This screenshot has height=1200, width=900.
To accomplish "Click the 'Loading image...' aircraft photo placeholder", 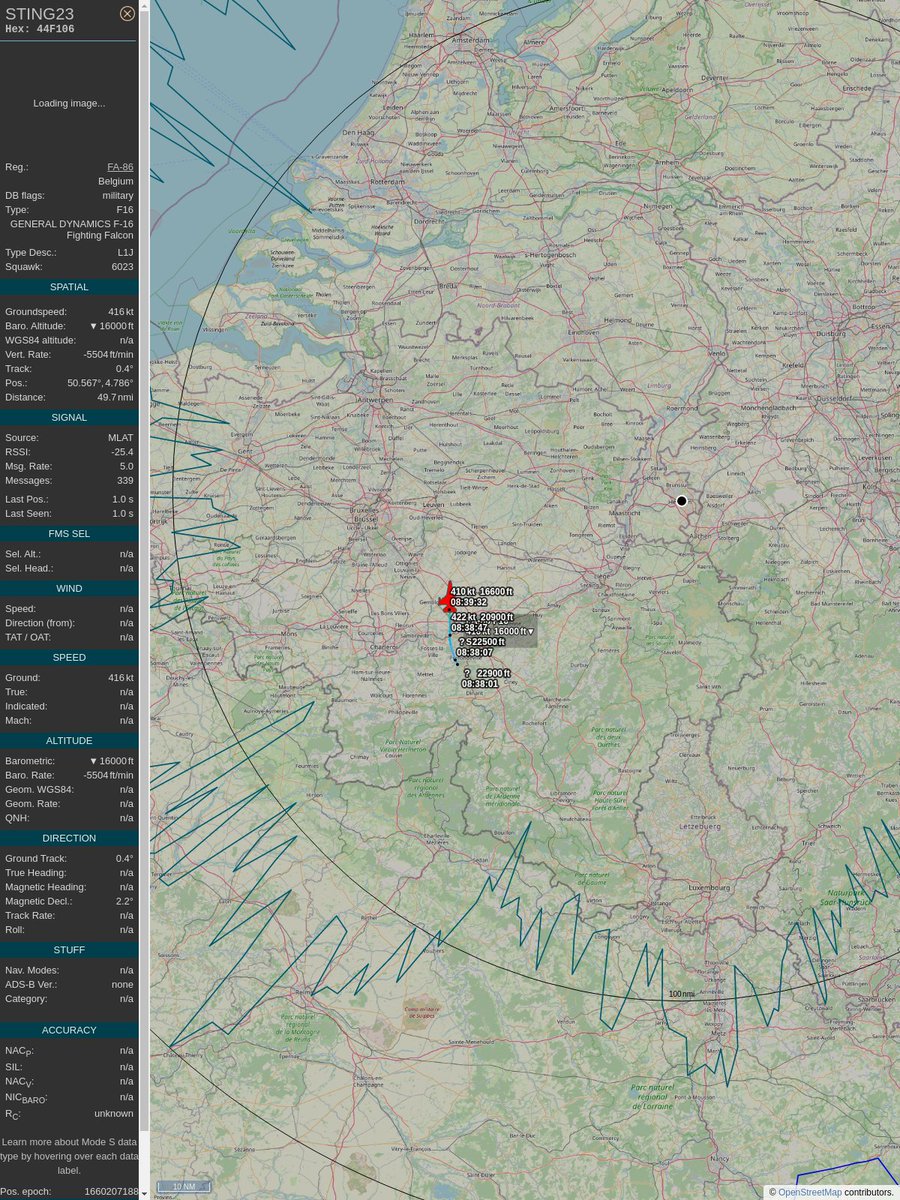I will tap(68, 103).
